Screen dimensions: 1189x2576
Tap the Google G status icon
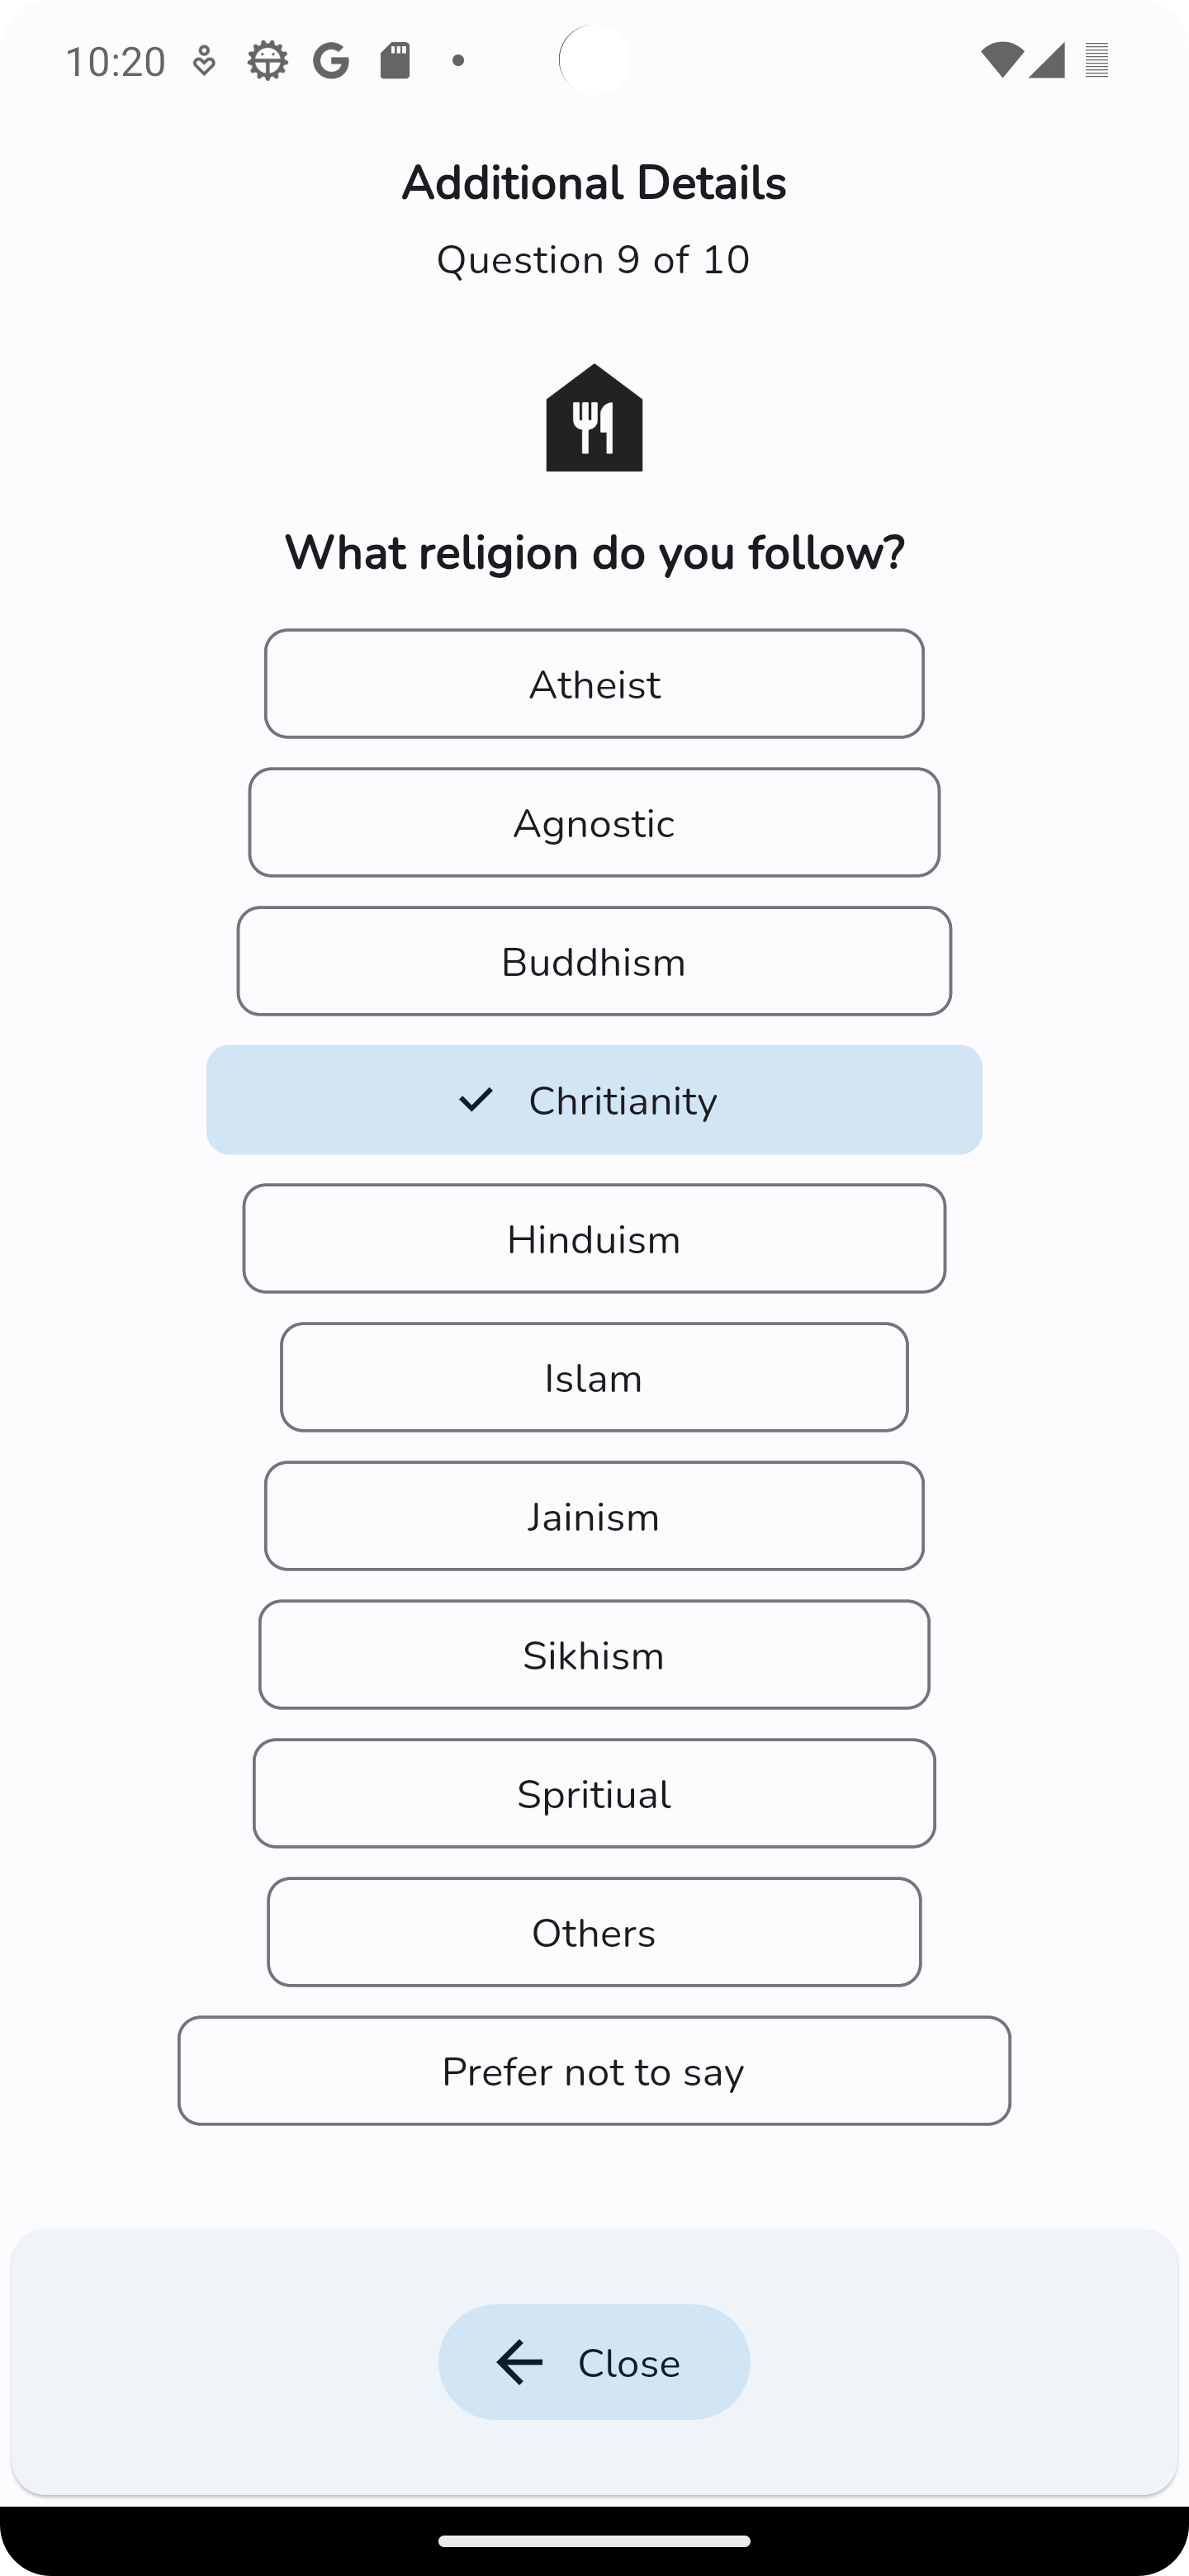tap(331, 61)
